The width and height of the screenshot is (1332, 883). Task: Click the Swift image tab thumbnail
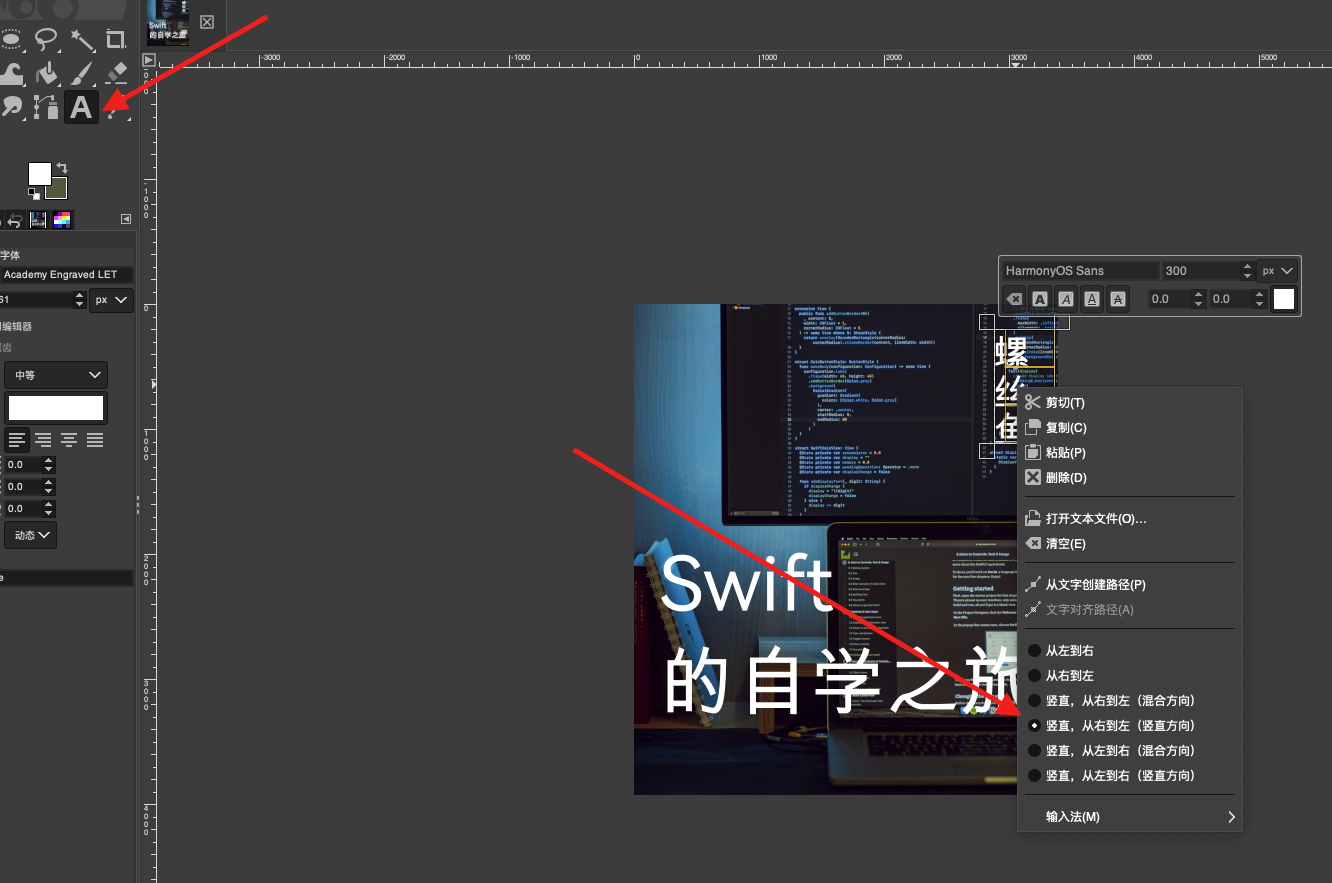[x=168, y=23]
